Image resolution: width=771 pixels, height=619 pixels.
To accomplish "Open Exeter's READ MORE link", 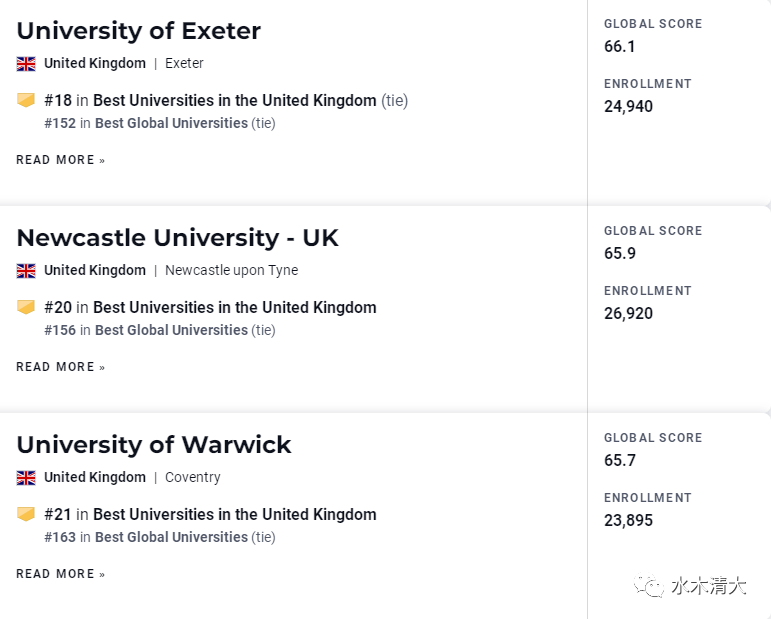I will click(60, 160).
